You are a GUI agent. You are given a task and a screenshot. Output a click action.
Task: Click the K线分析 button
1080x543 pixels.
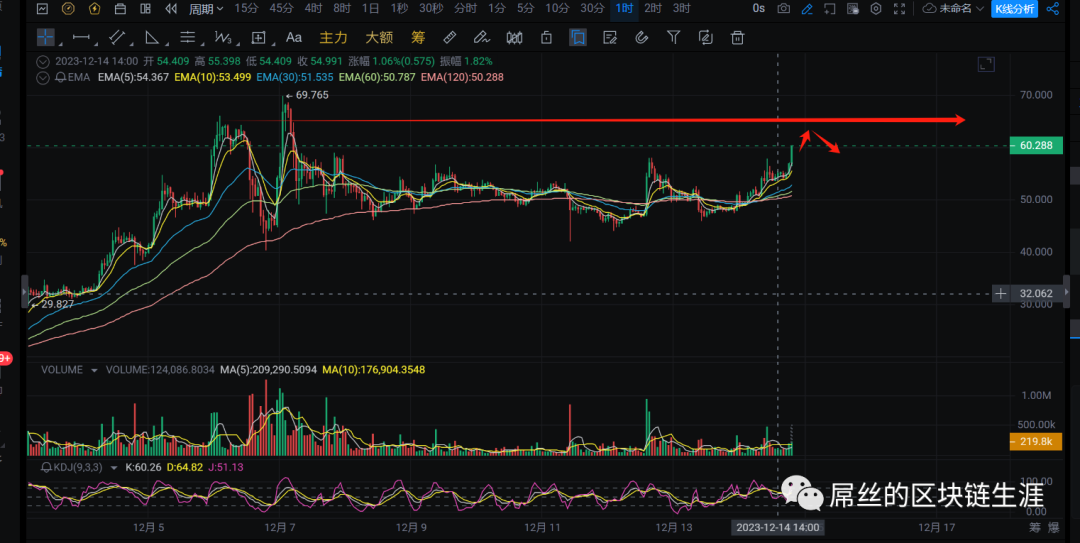1015,8
